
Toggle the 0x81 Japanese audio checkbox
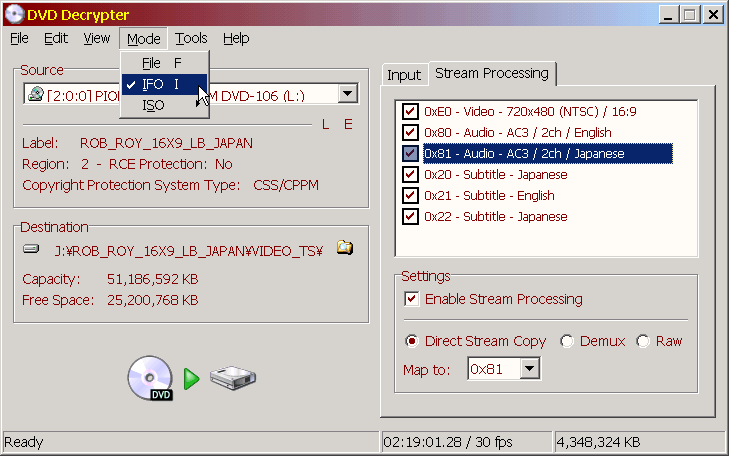tap(410, 154)
